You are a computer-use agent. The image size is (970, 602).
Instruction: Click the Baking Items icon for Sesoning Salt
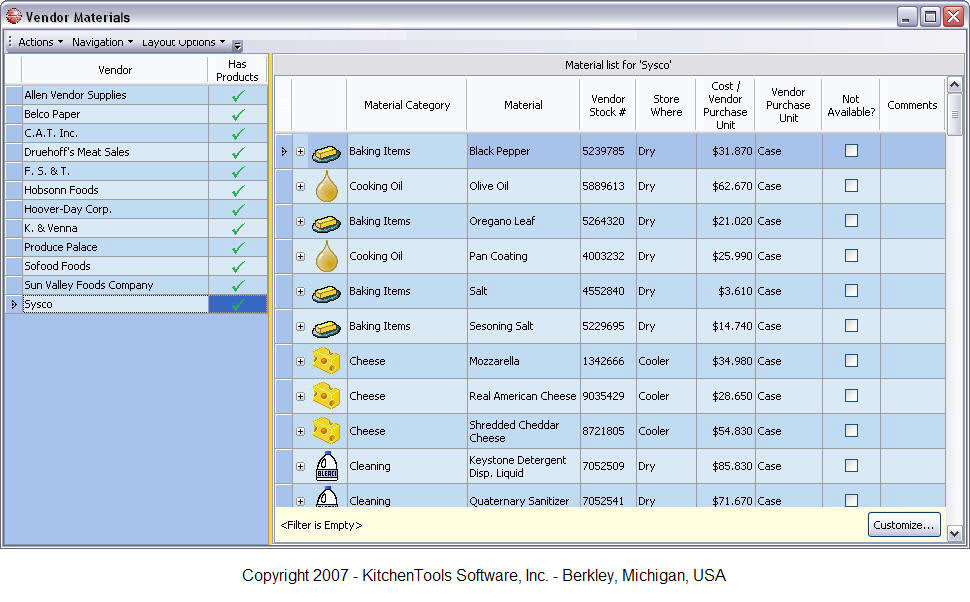326,327
